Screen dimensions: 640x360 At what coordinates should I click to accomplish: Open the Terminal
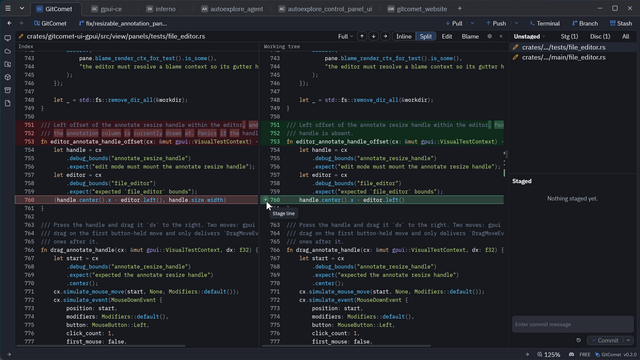[x=544, y=23]
